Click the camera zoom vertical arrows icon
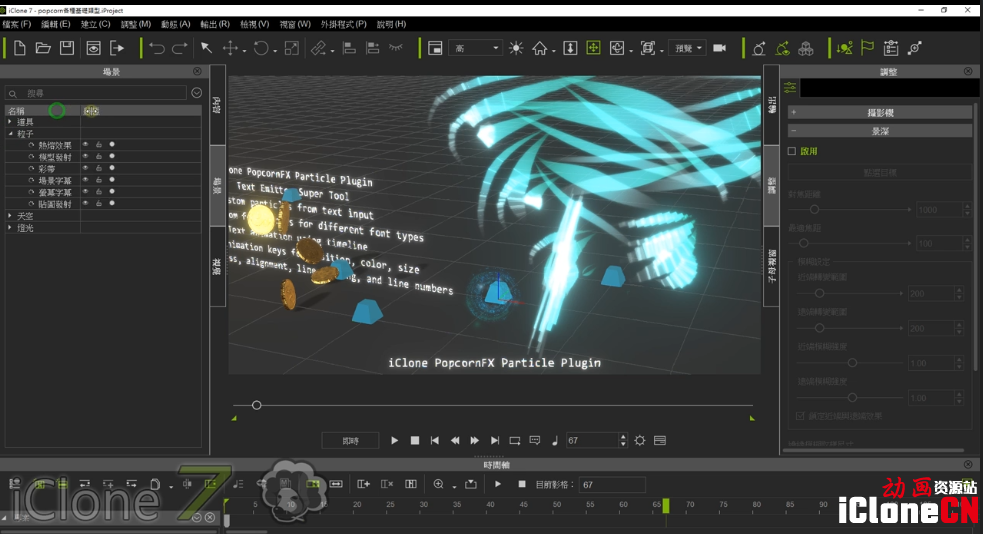983x534 pixels. tap(570, 48)
